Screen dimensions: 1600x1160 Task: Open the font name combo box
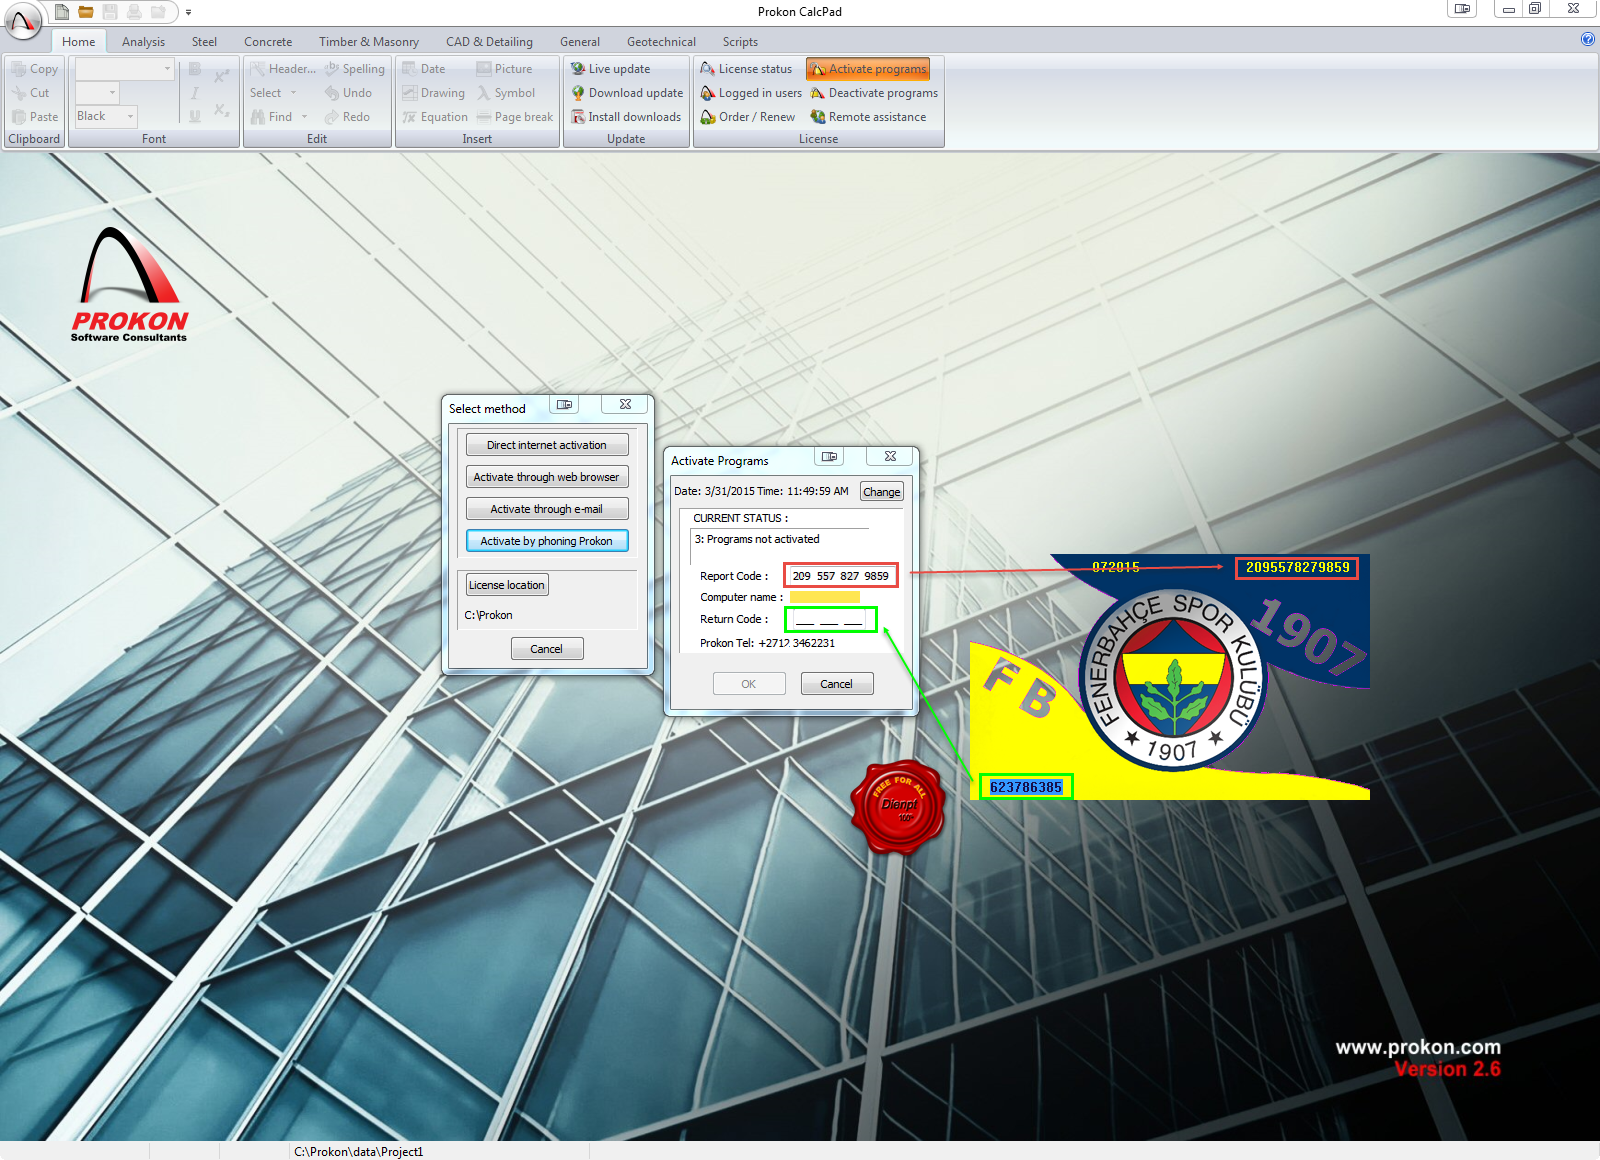coord(125,69)
